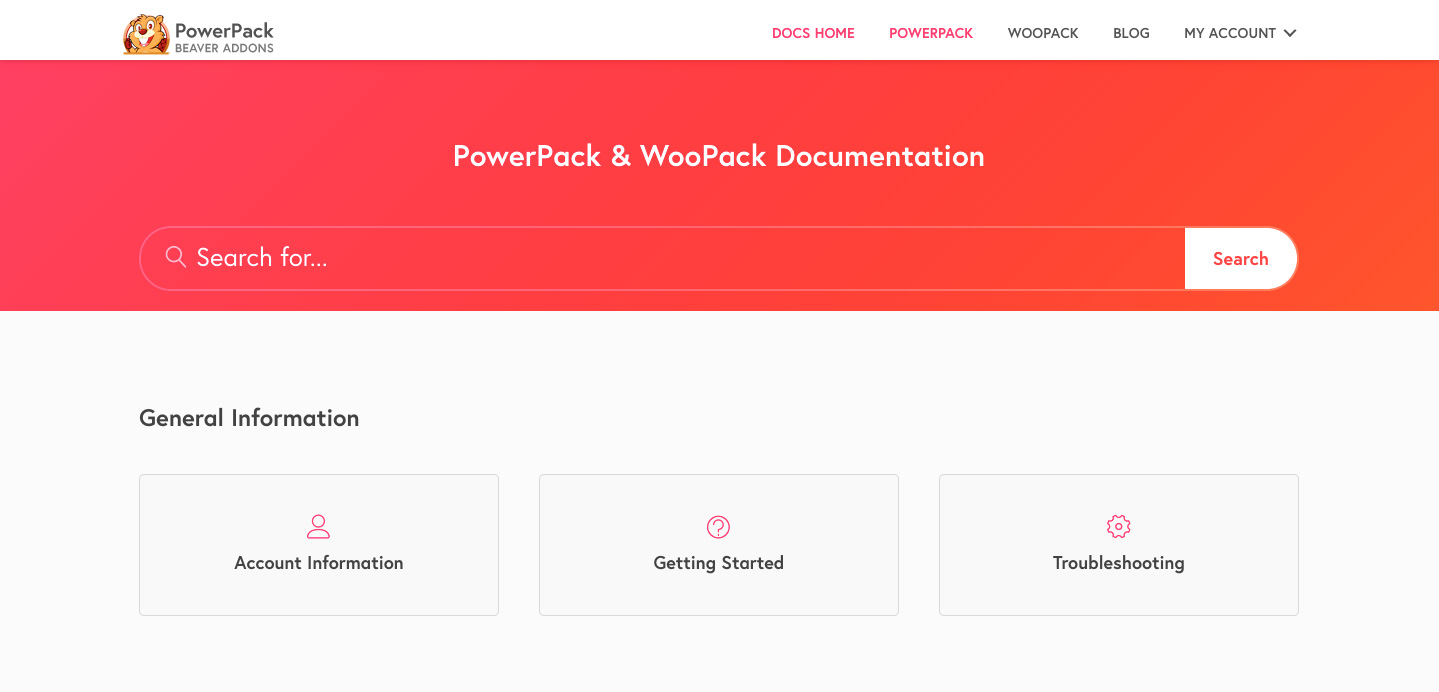
Task: Click the magnifying glass search icon
Action: click(176, 257)
